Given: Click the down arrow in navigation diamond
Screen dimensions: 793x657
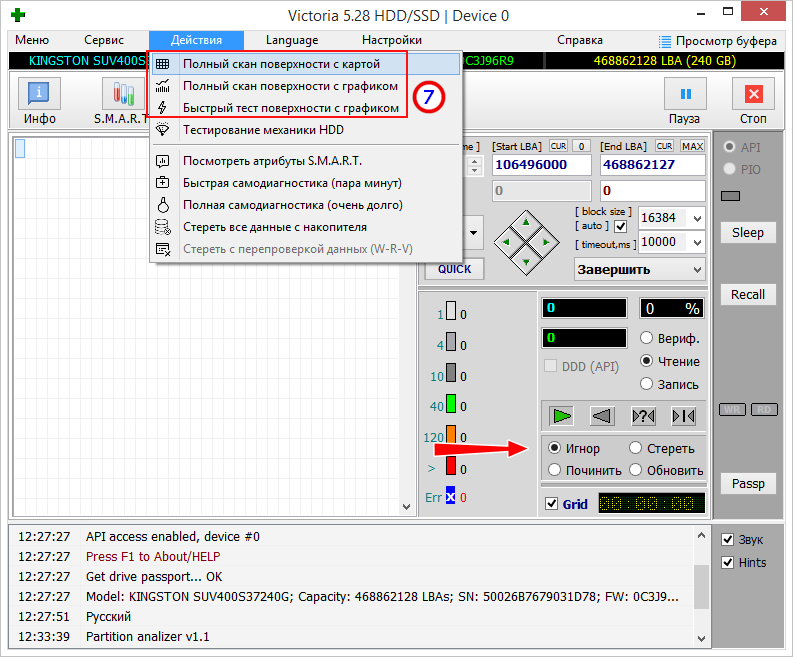Looking at the screenshot, I should click(526, 262).
